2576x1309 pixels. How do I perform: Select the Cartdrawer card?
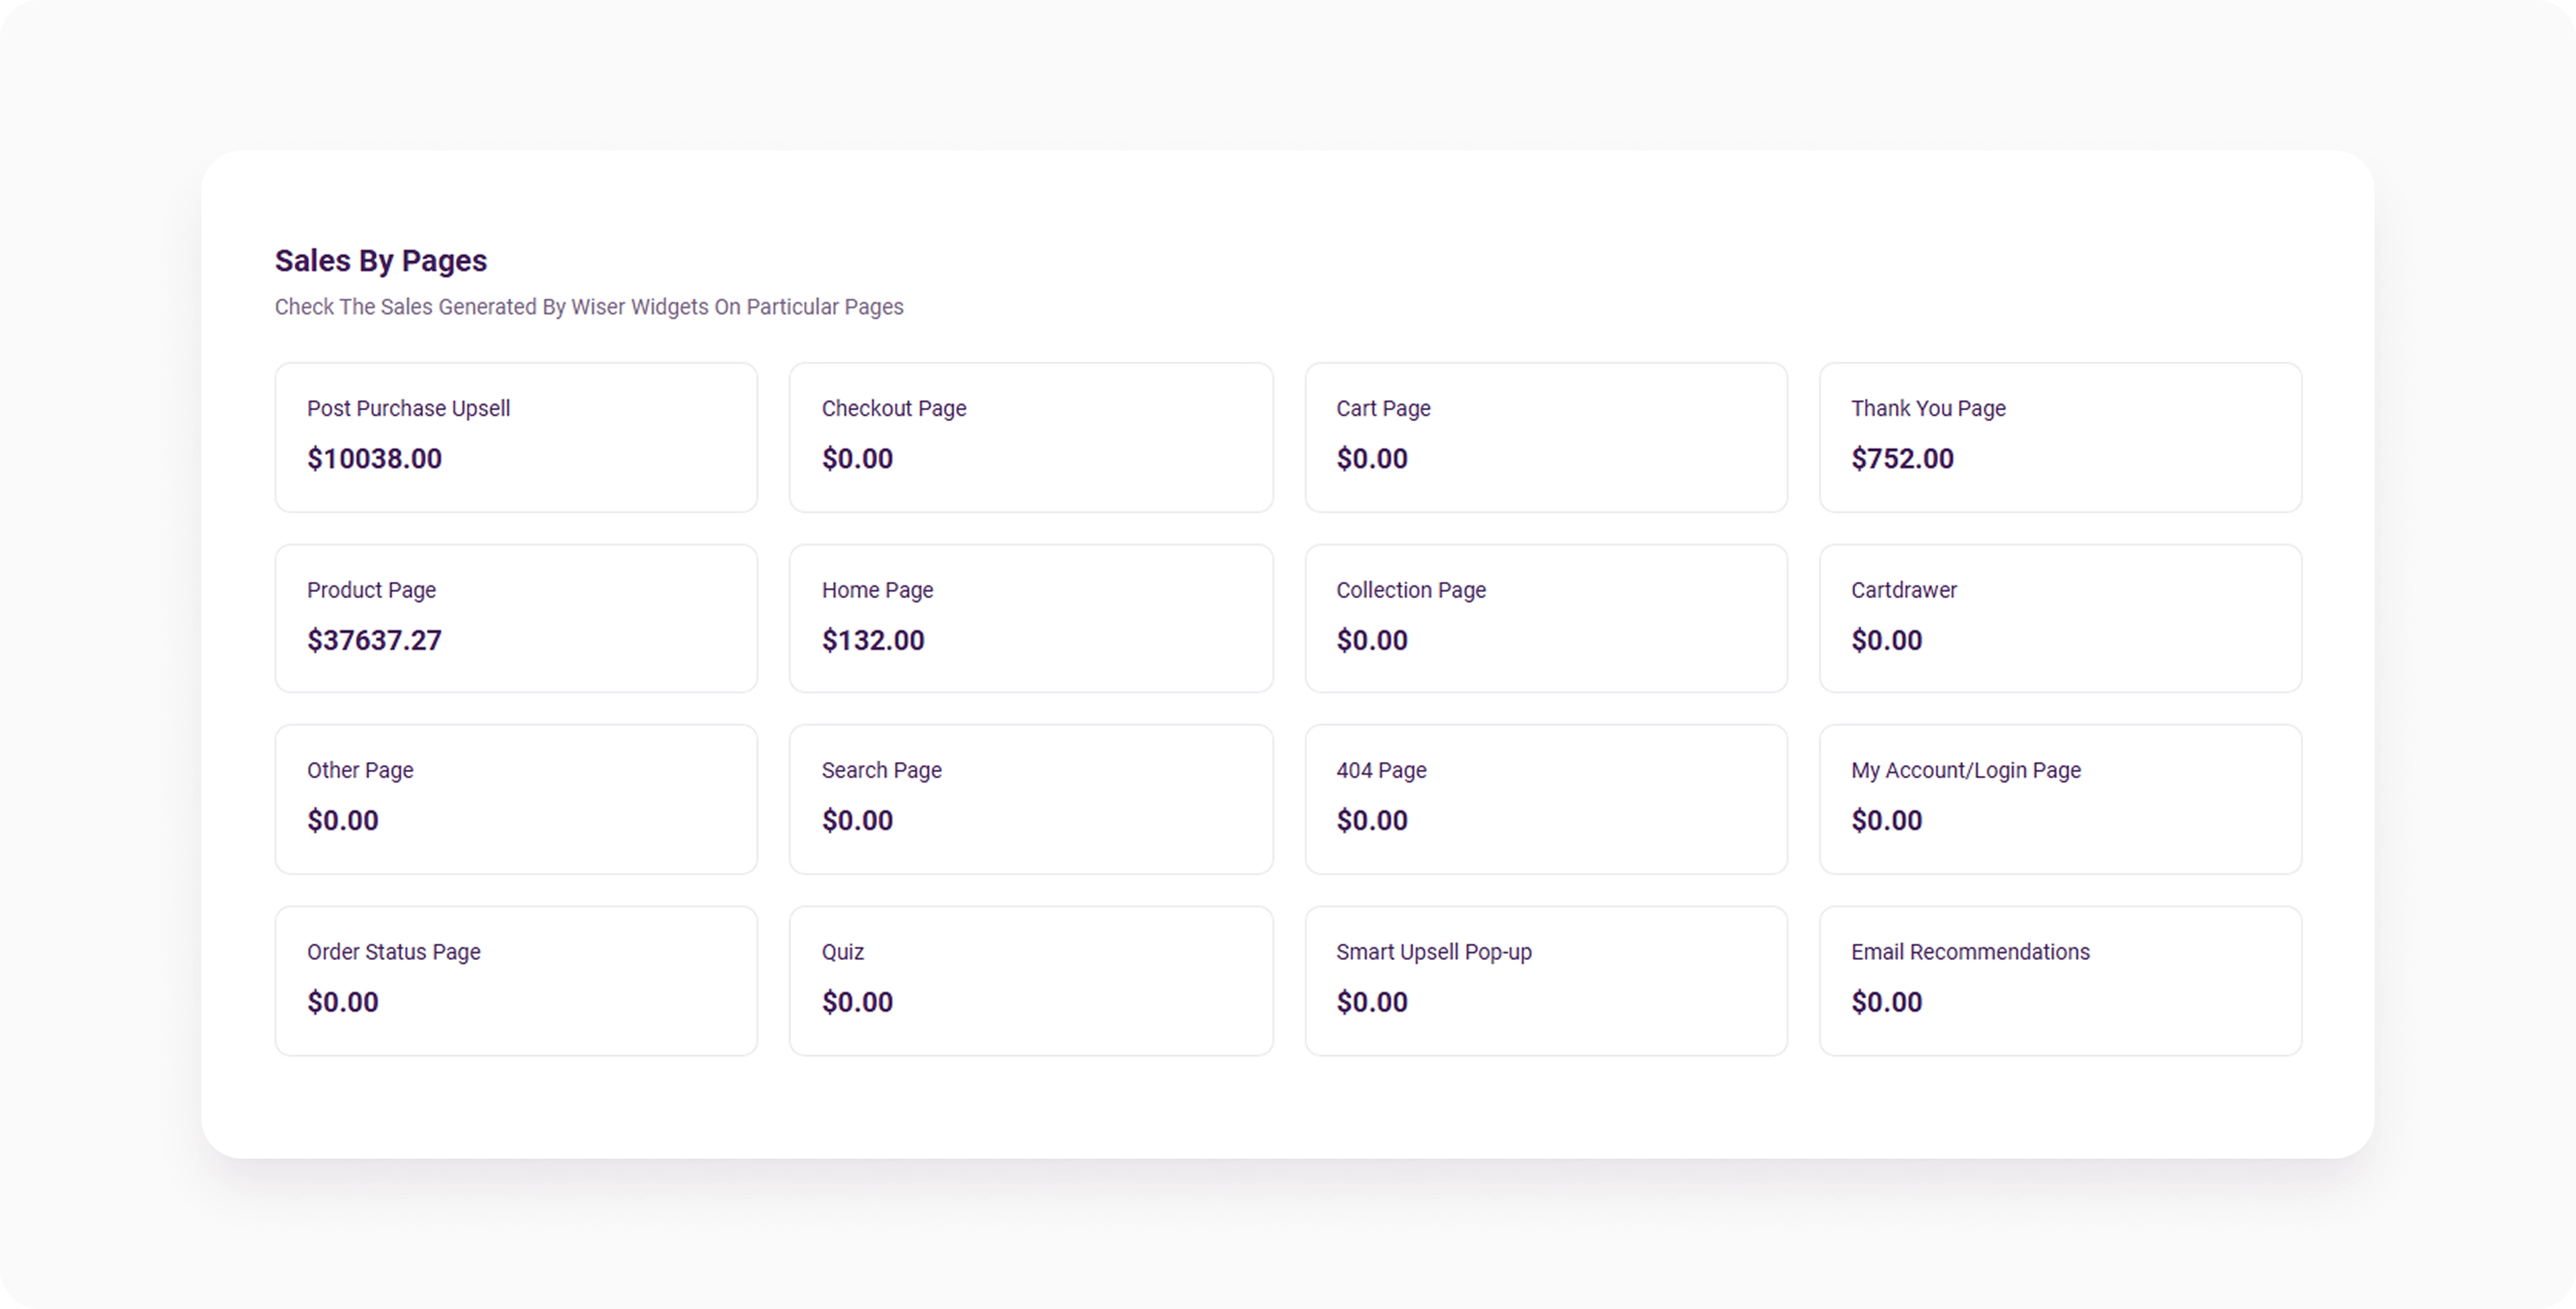click(2060, 618)
